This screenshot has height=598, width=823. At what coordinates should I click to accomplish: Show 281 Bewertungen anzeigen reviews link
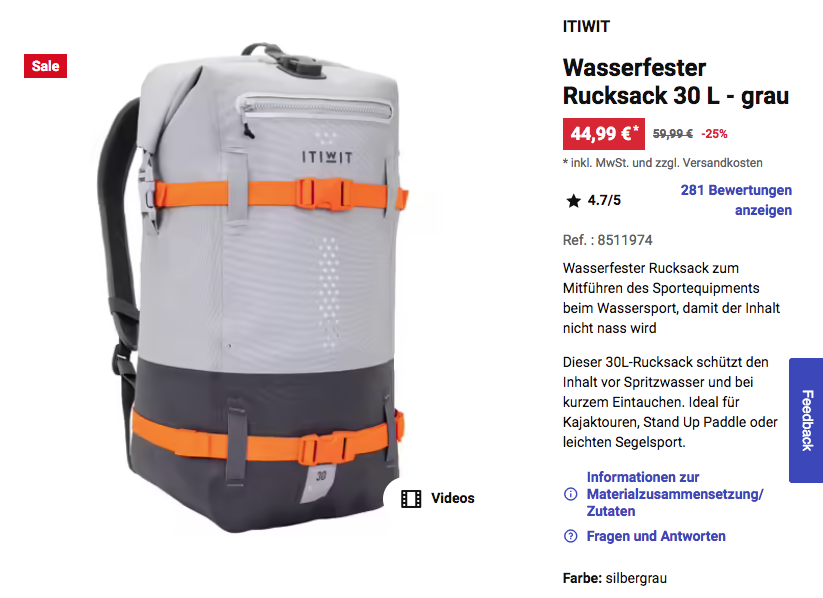pos(736,200)
